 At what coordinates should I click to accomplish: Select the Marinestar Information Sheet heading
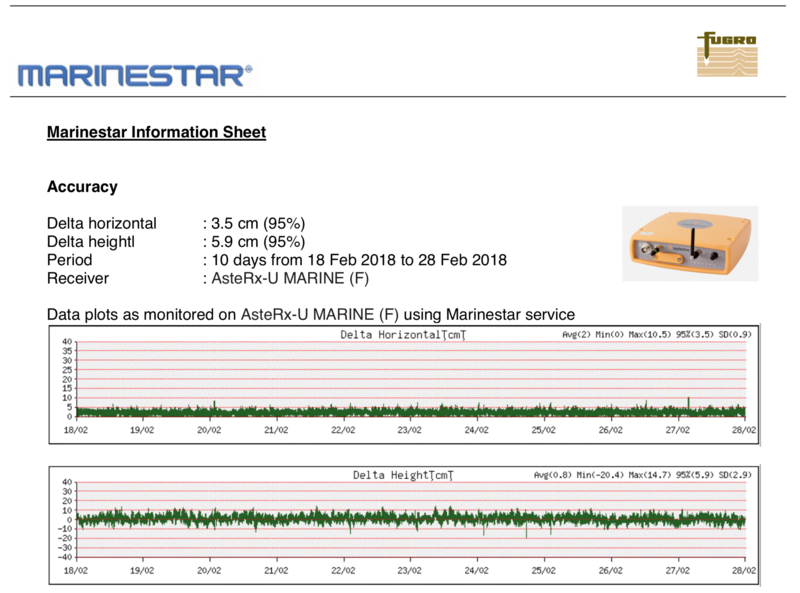tap(157, 132)
